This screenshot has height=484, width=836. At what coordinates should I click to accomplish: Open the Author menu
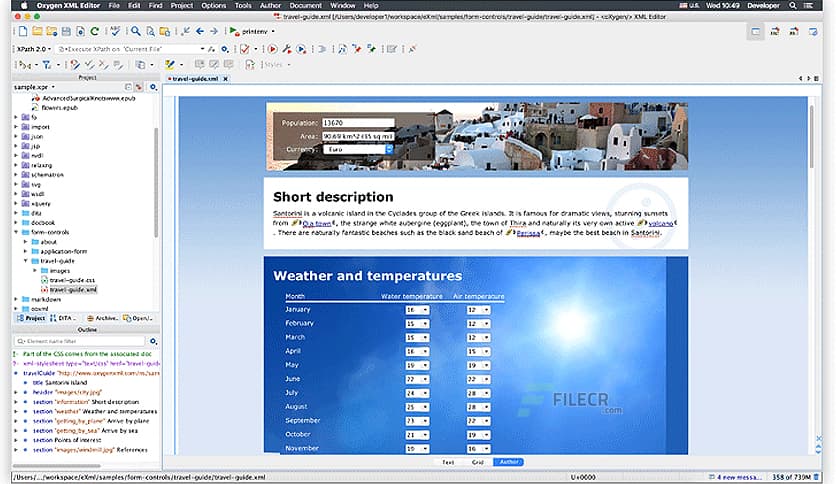click(270, 5)
